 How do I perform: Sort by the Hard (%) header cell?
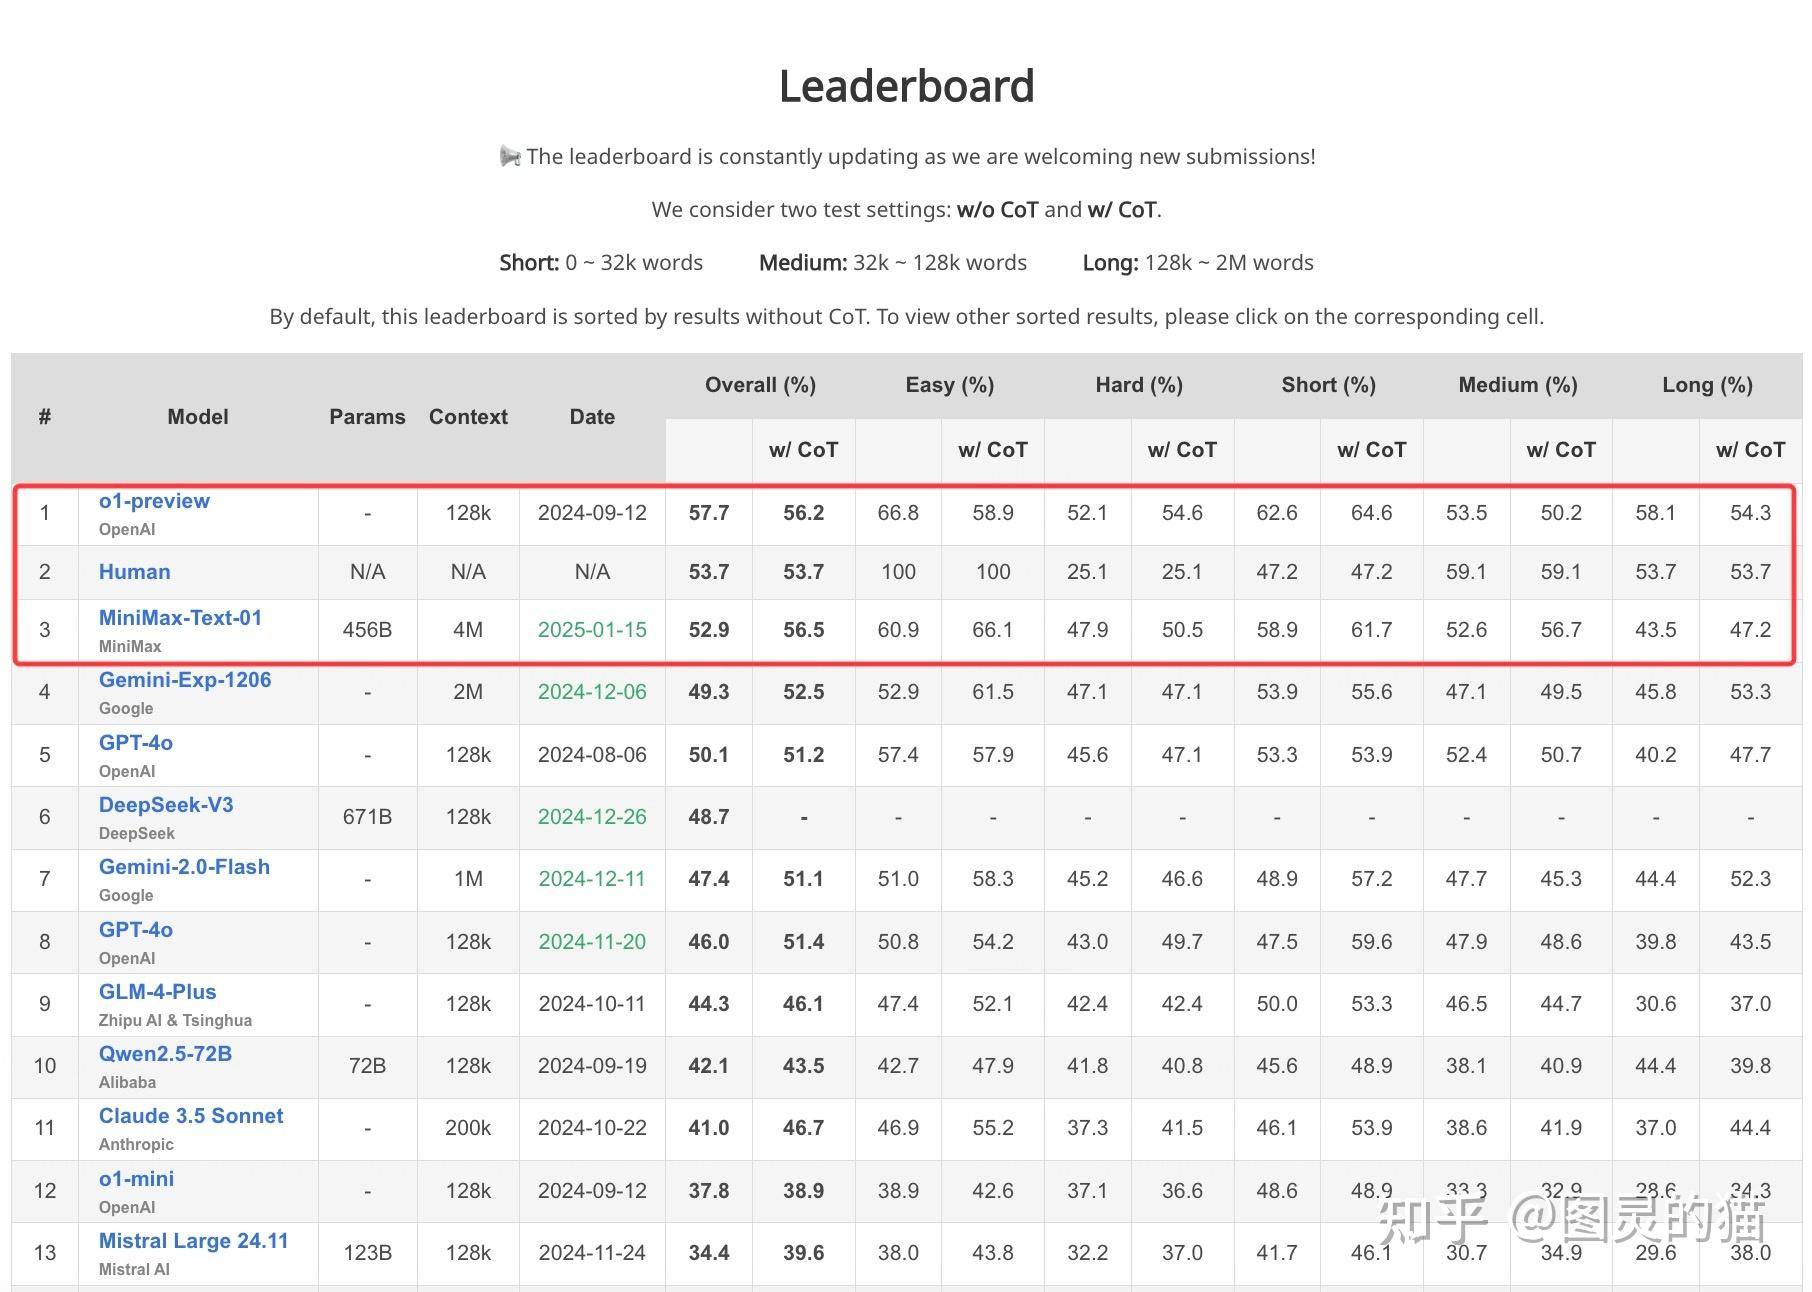point(1139,385)
